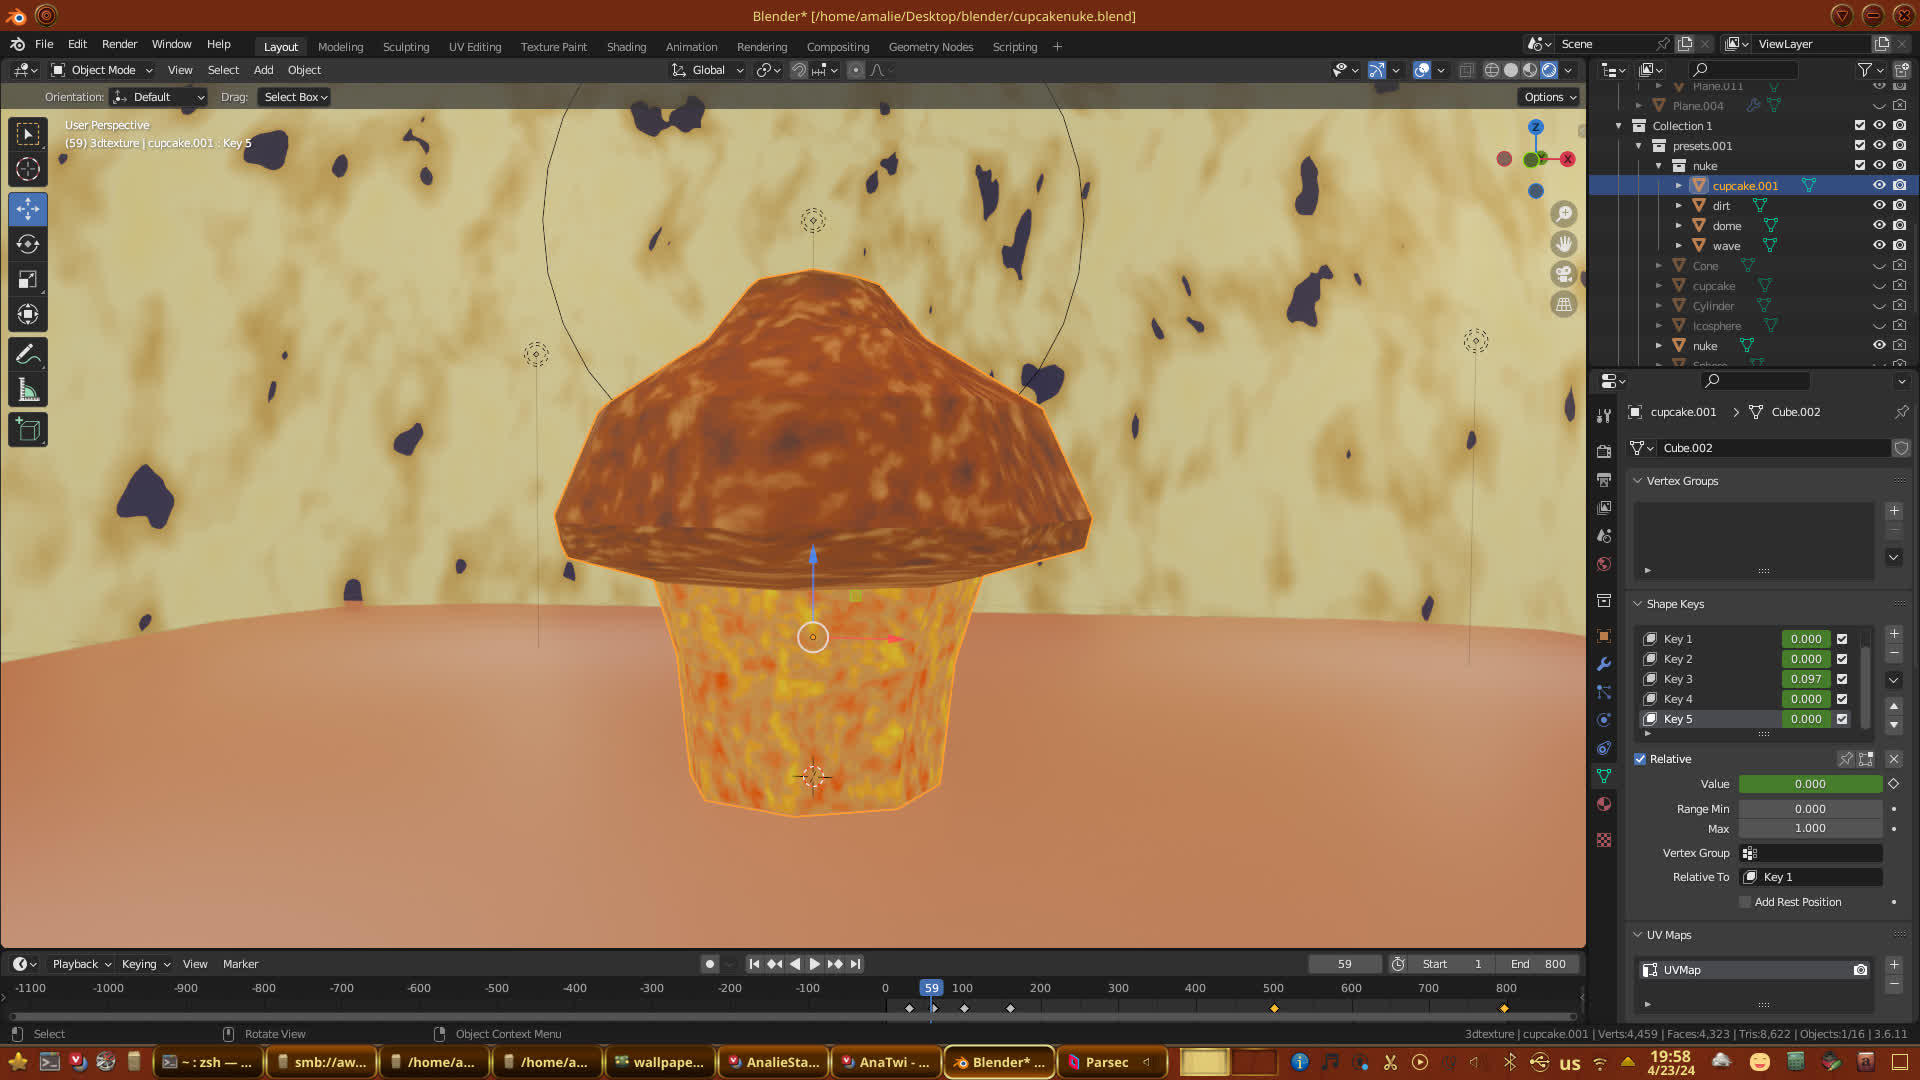1920x1080 pixels.
Task: Select the Rotate tool in the toolbar
Action: tap(28, 245)
